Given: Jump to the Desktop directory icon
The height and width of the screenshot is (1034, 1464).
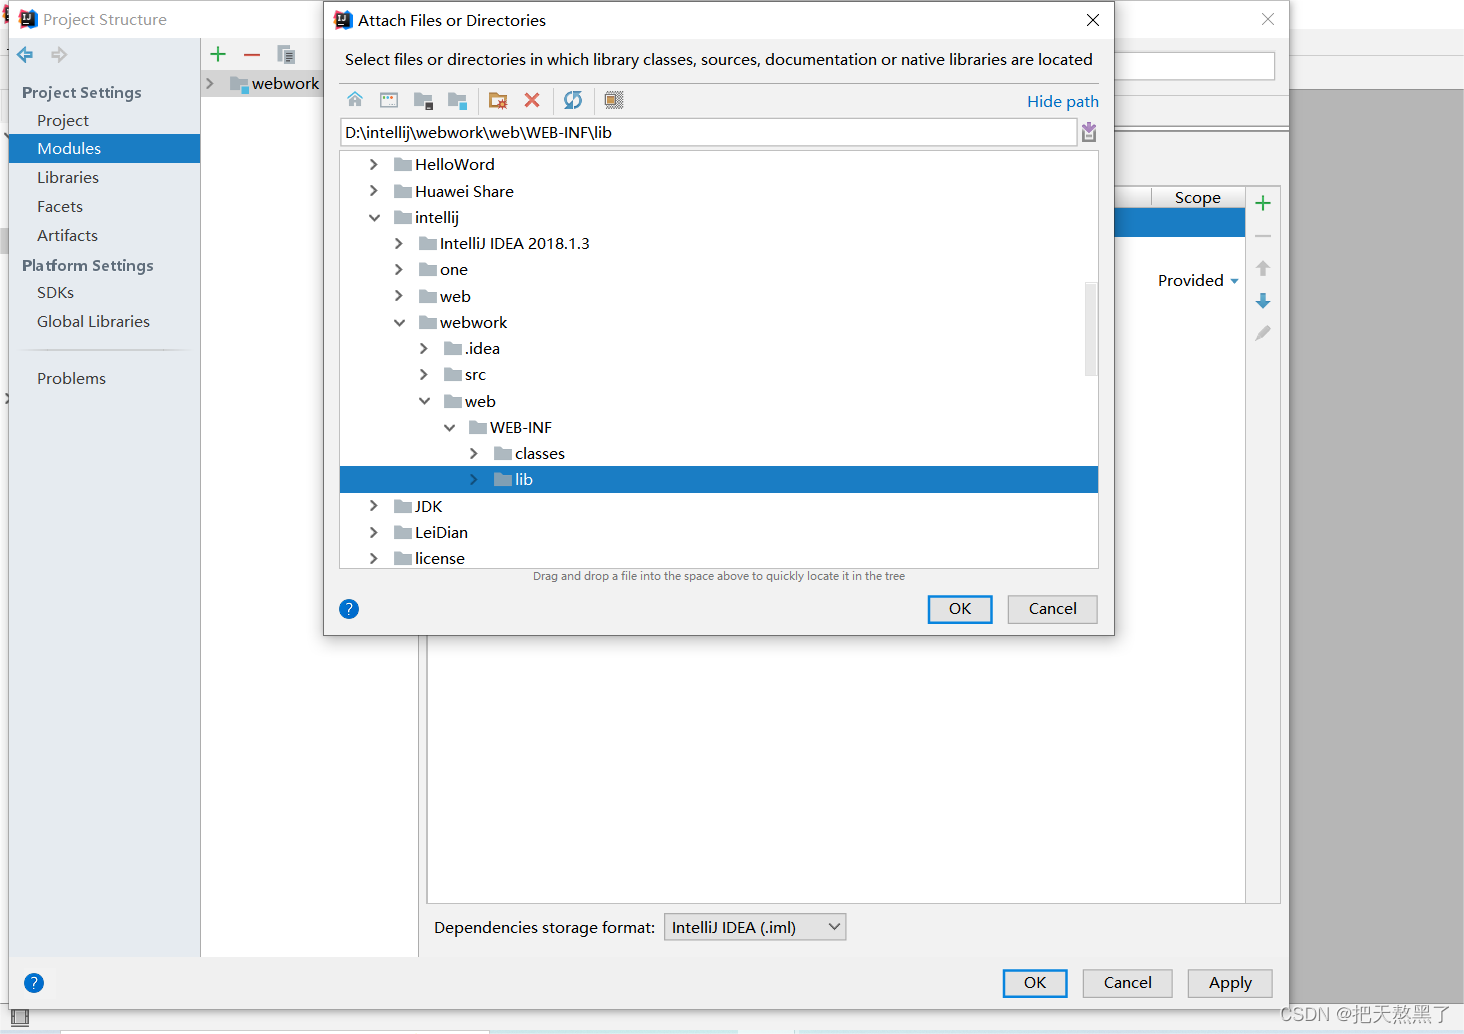Looking at the screenshot, I should click(x=389, y=100).
